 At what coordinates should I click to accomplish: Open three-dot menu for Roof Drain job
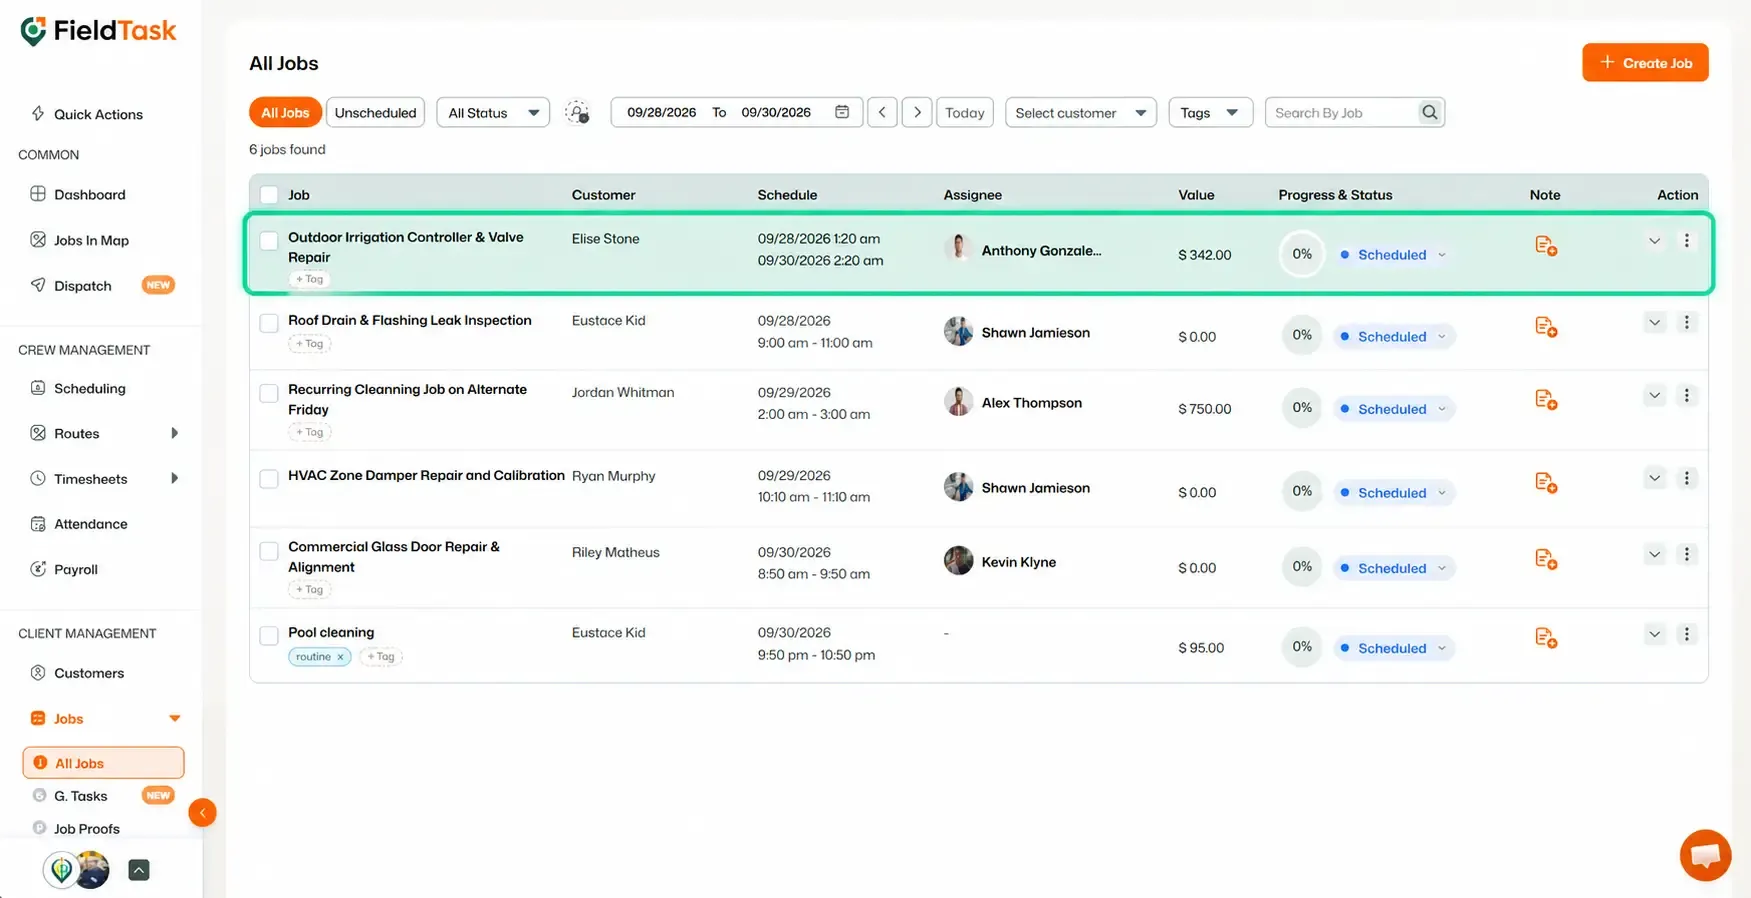click(1686, 322)
